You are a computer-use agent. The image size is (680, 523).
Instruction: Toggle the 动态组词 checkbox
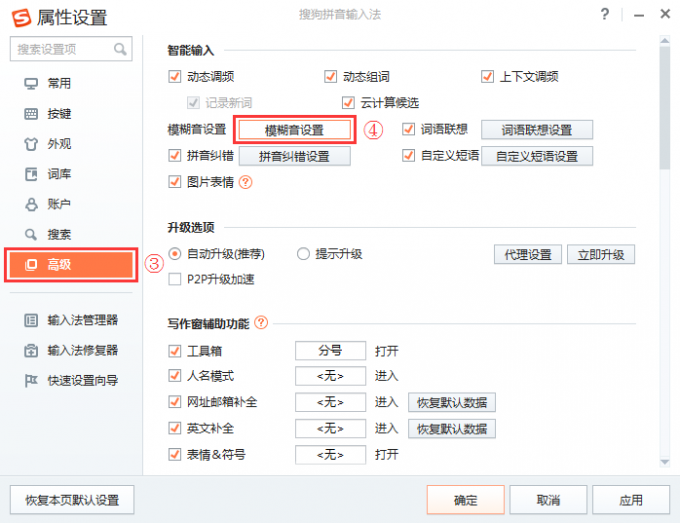coord(330,77)
